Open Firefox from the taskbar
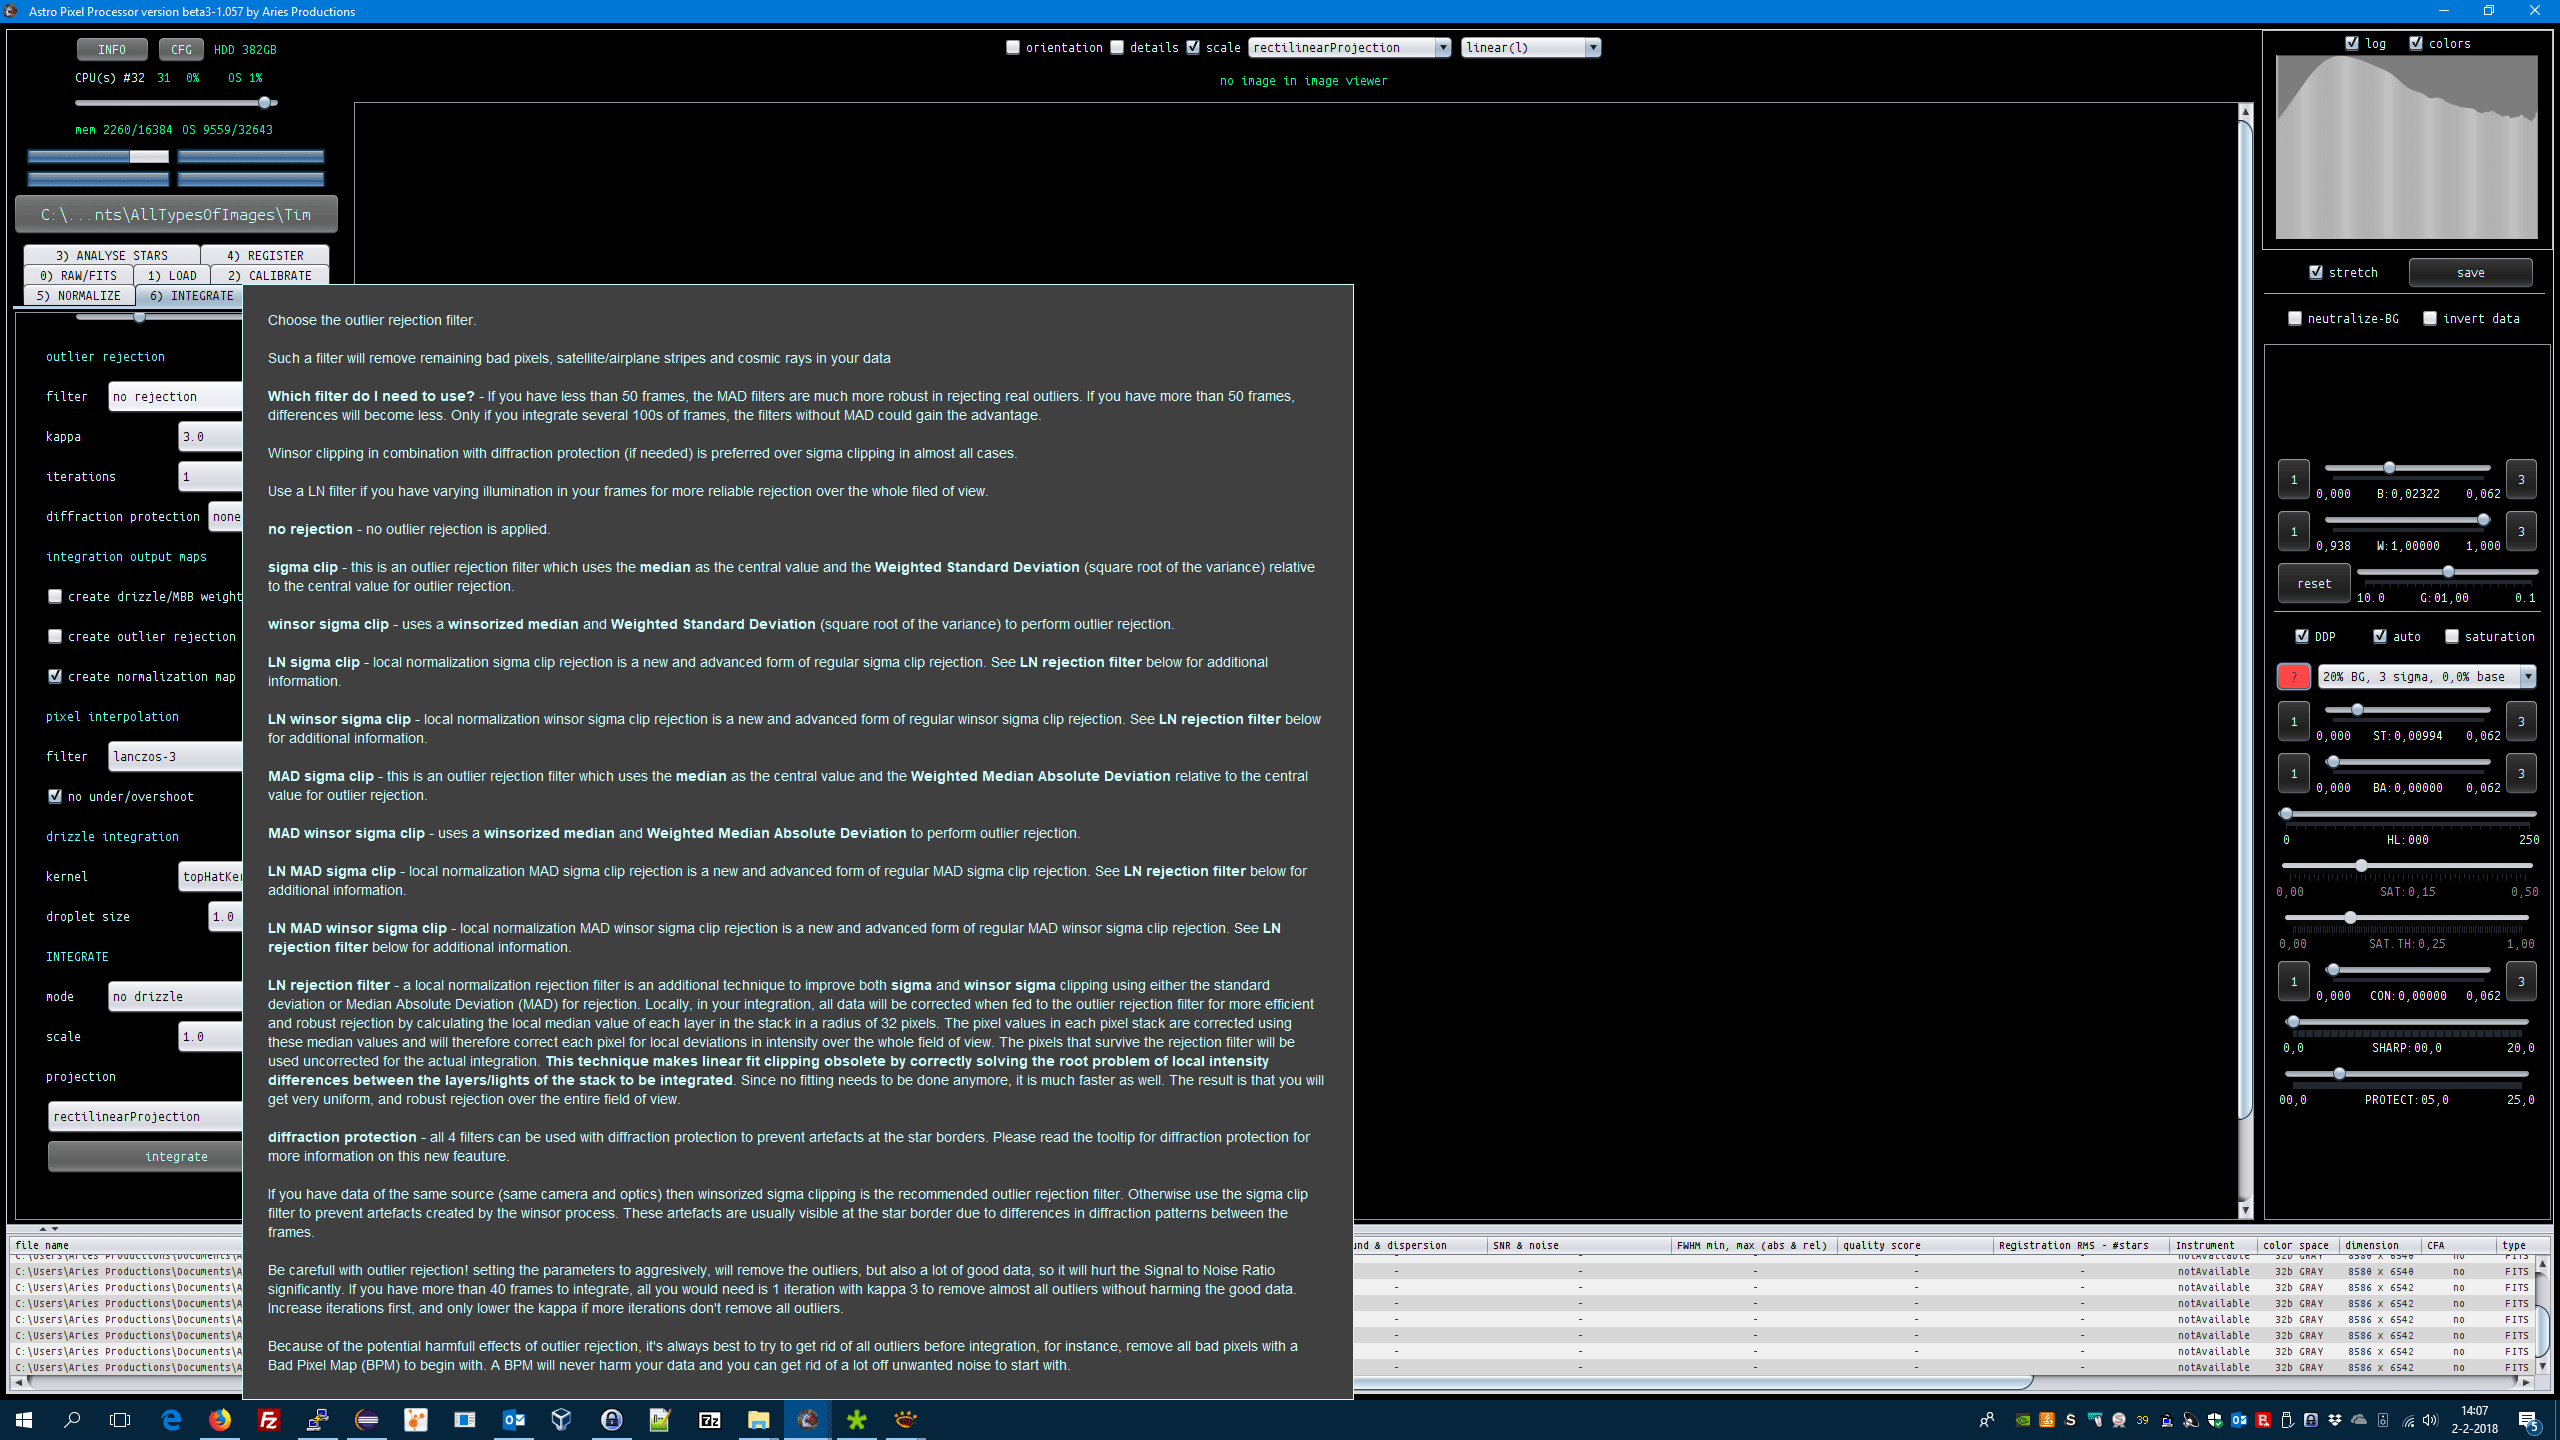 point(220,1419)
